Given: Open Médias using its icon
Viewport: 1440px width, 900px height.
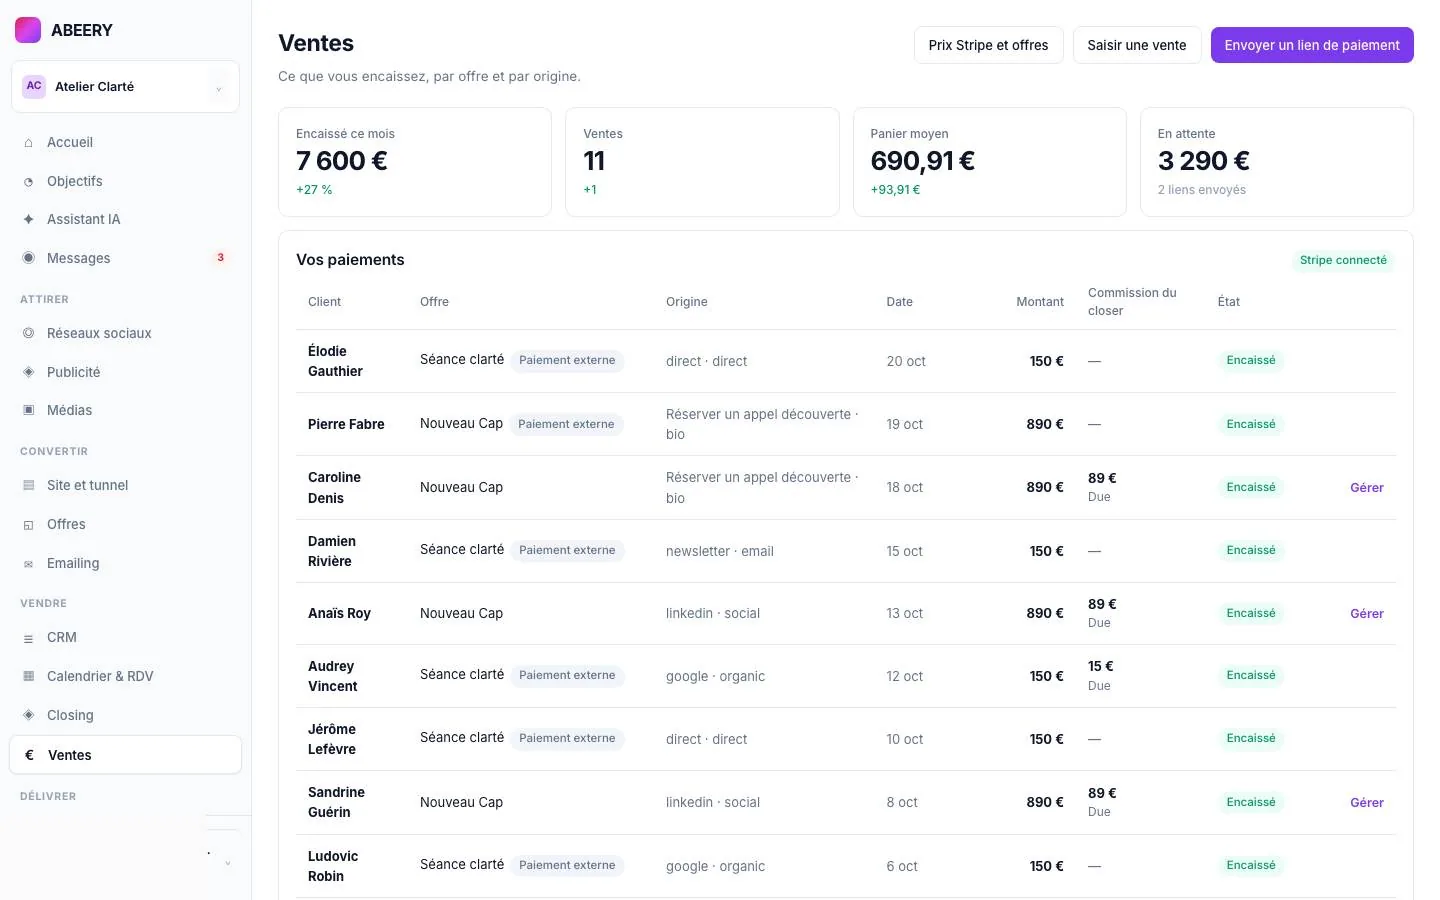Looking at the screenshot, I should (x=28, y=410).
